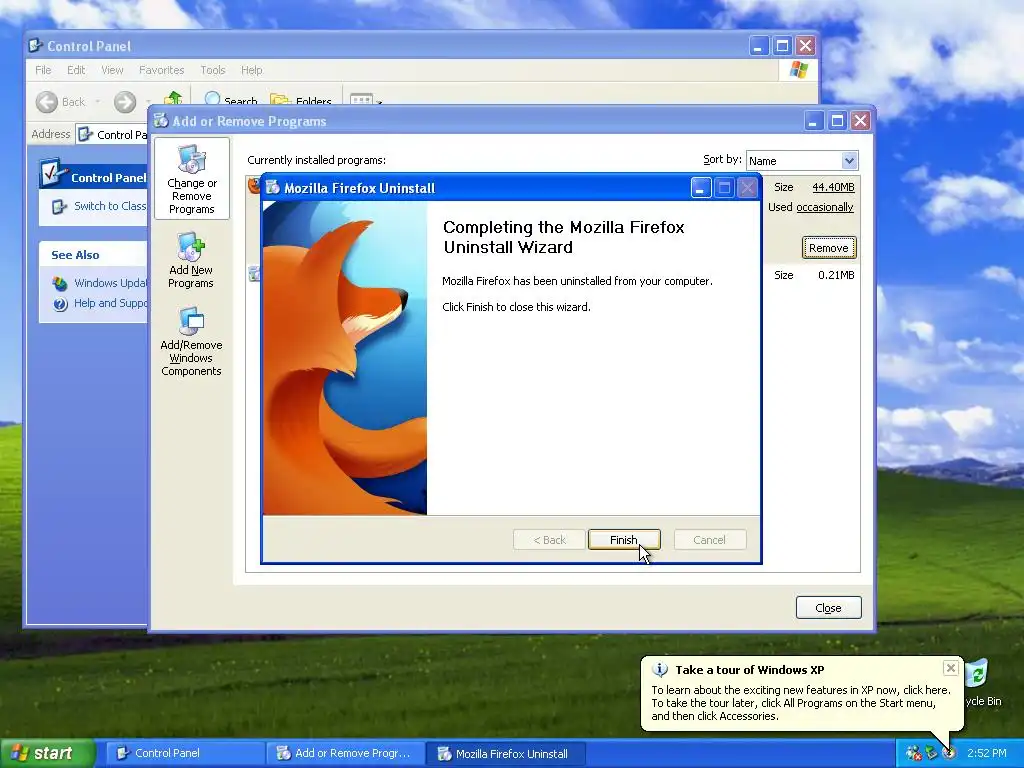The height and width of the screenshot is (768, 1024).
Task: Close the Add or Remove Programs window
Action: coord(861,121)
